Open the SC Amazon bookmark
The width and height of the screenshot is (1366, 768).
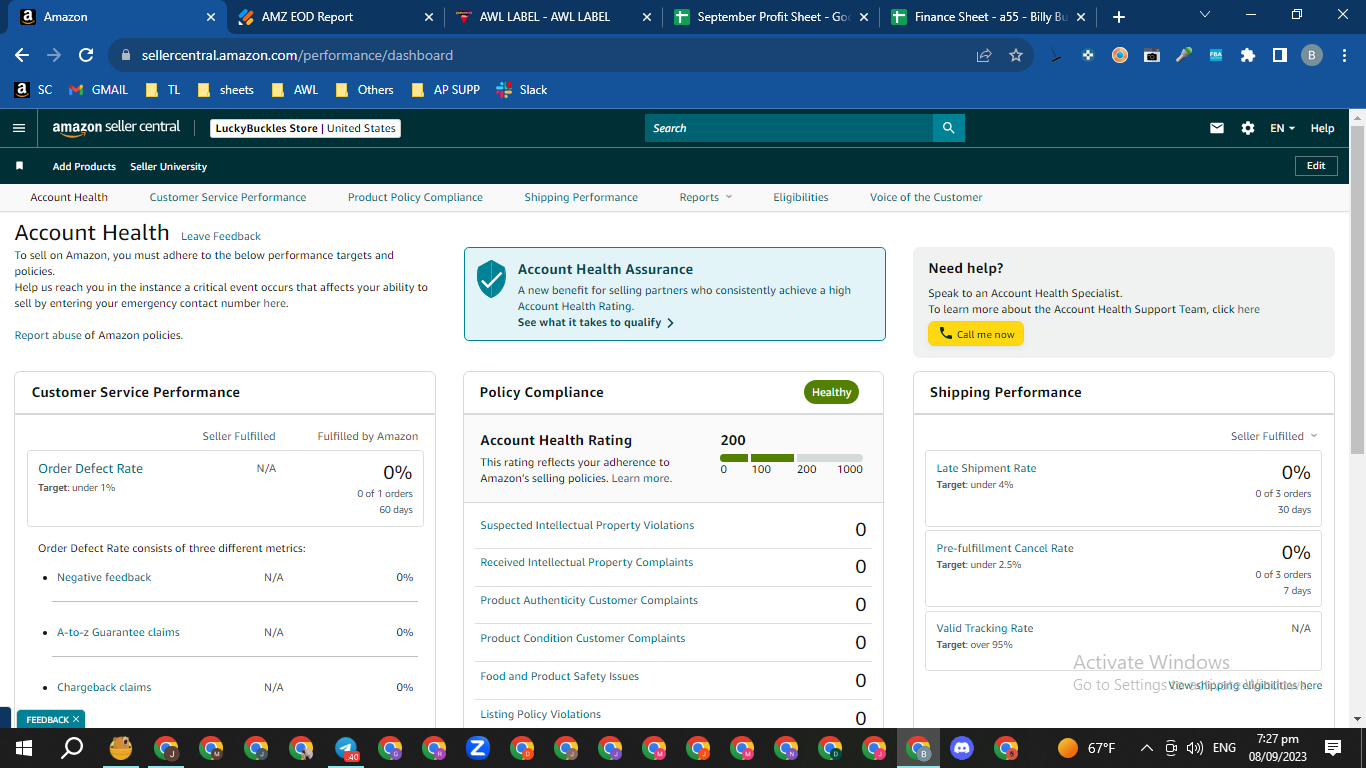click(x=33, y=90)
